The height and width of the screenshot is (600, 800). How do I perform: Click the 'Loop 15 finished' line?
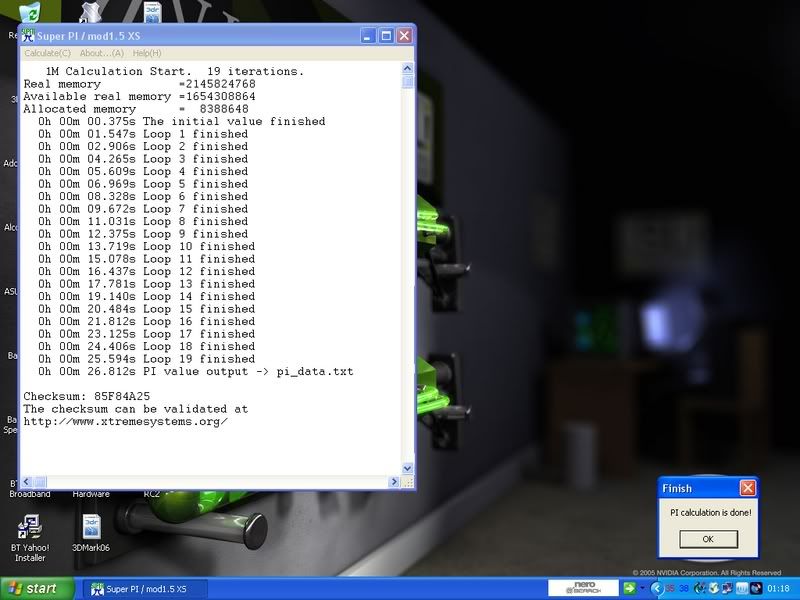point(146,309)
